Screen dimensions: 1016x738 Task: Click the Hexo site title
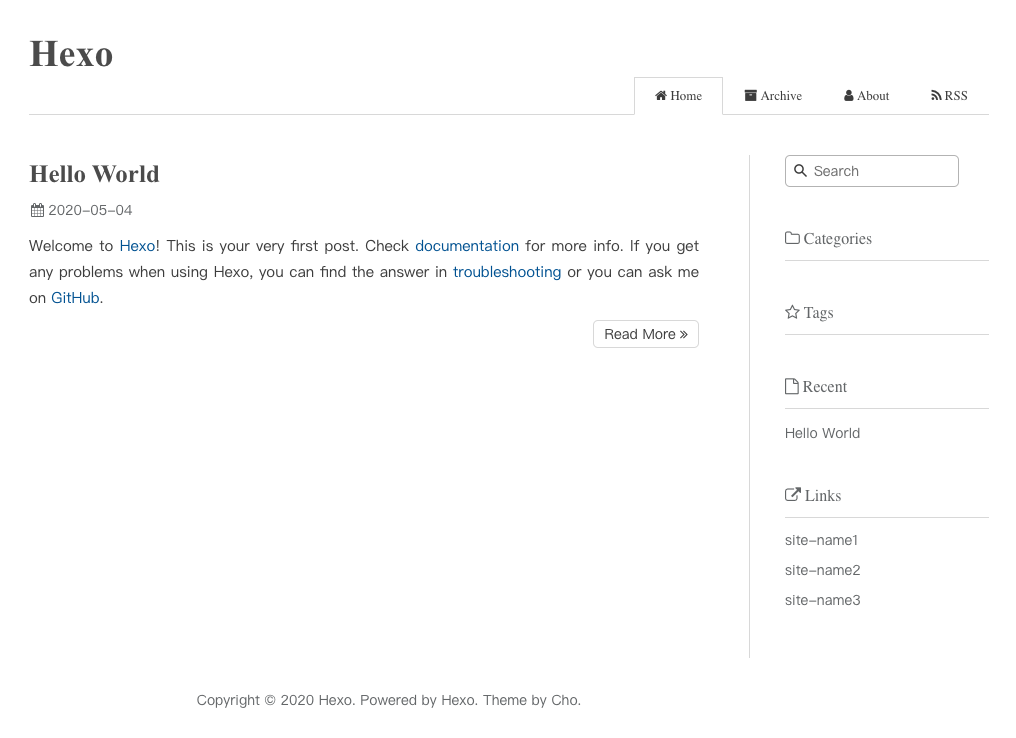click(71, 54)
